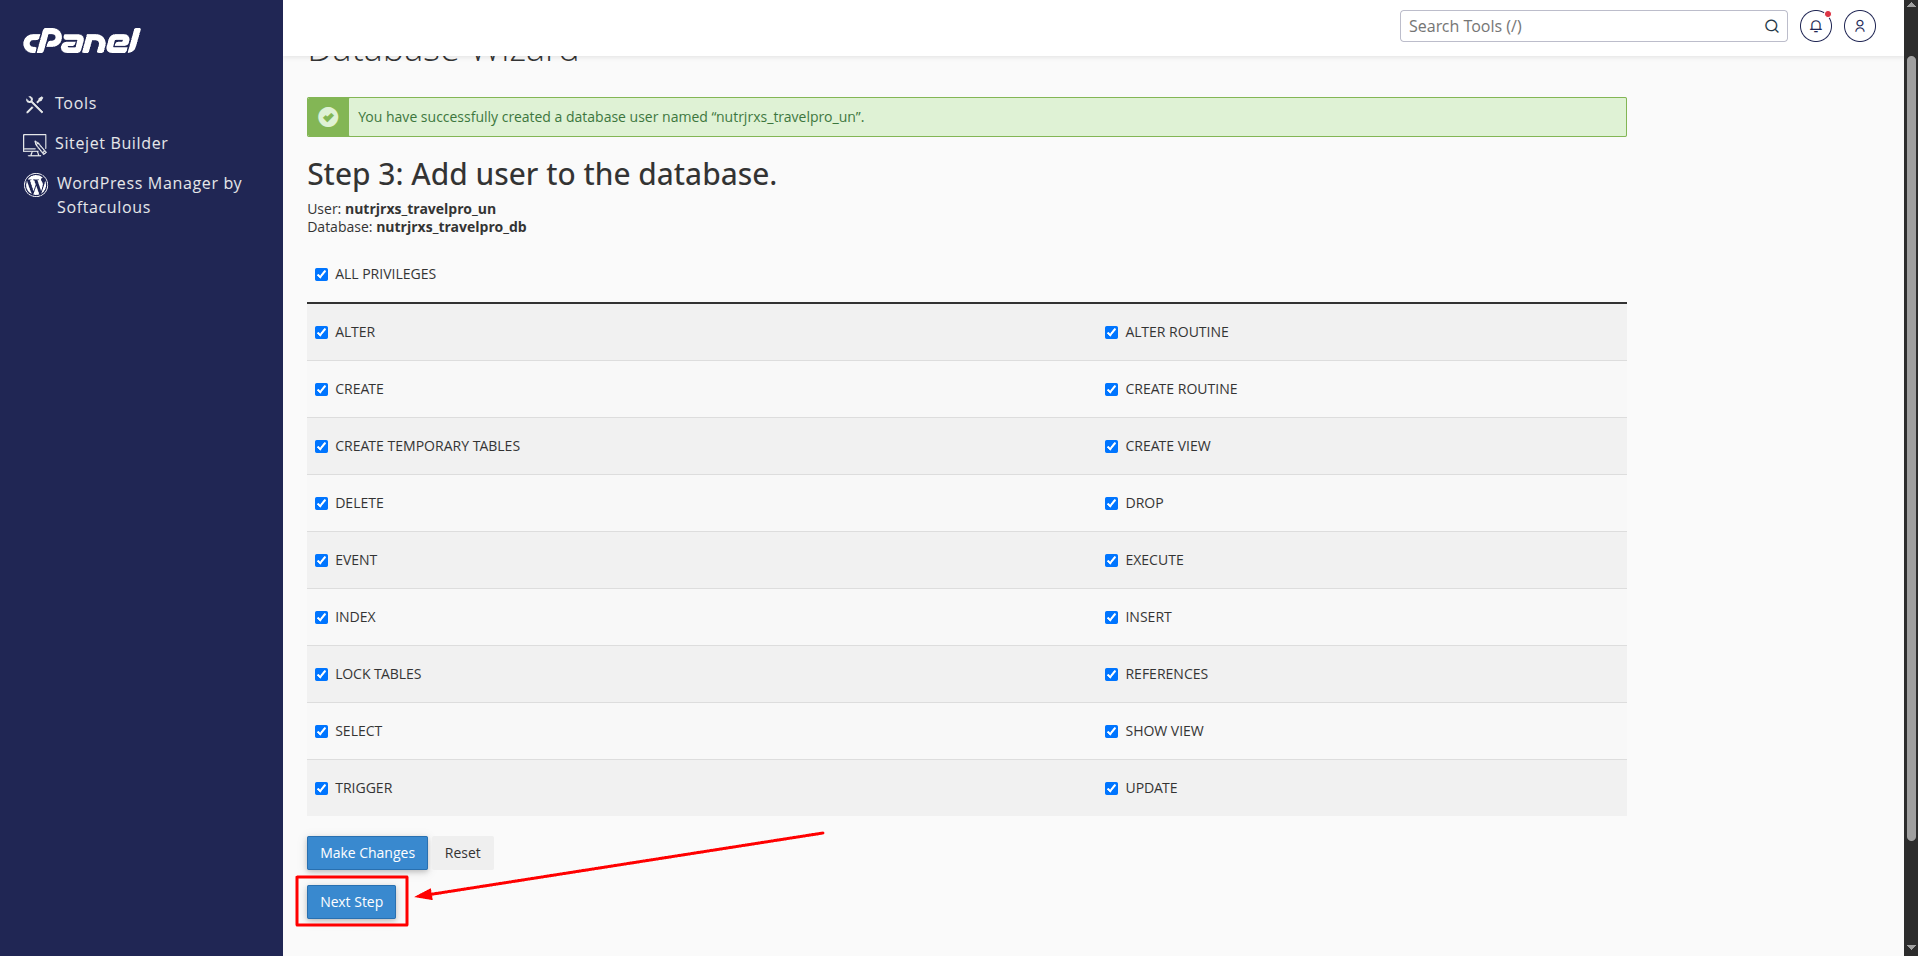This screenshot has height=956, width=1918.
Task: Open WordPress Manager by Softaculous
Action: [x=149, y=195]
